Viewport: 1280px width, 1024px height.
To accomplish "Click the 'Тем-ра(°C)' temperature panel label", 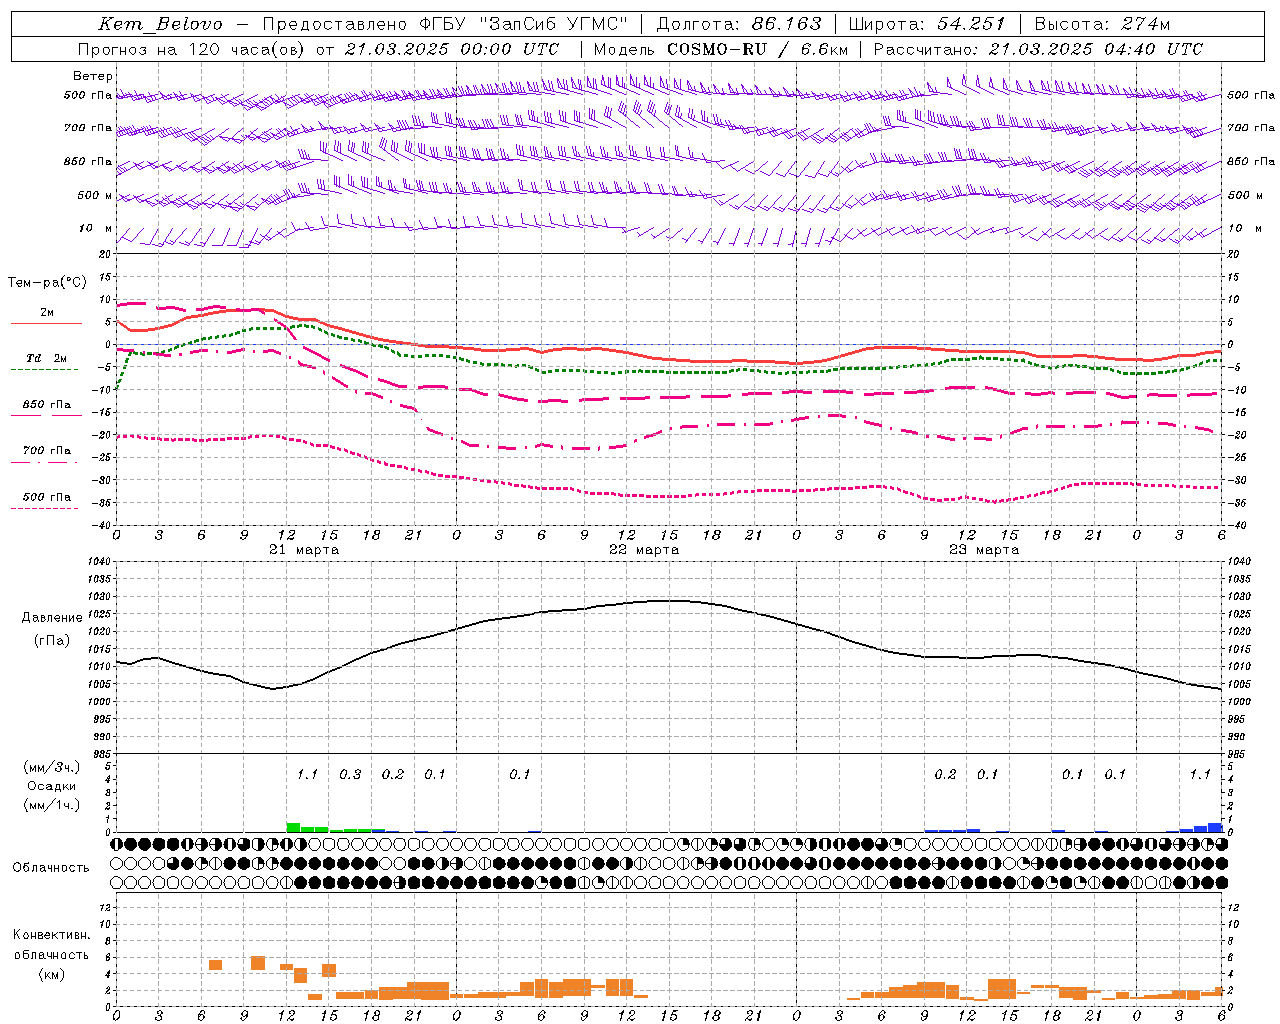I will tap(47, 283).
